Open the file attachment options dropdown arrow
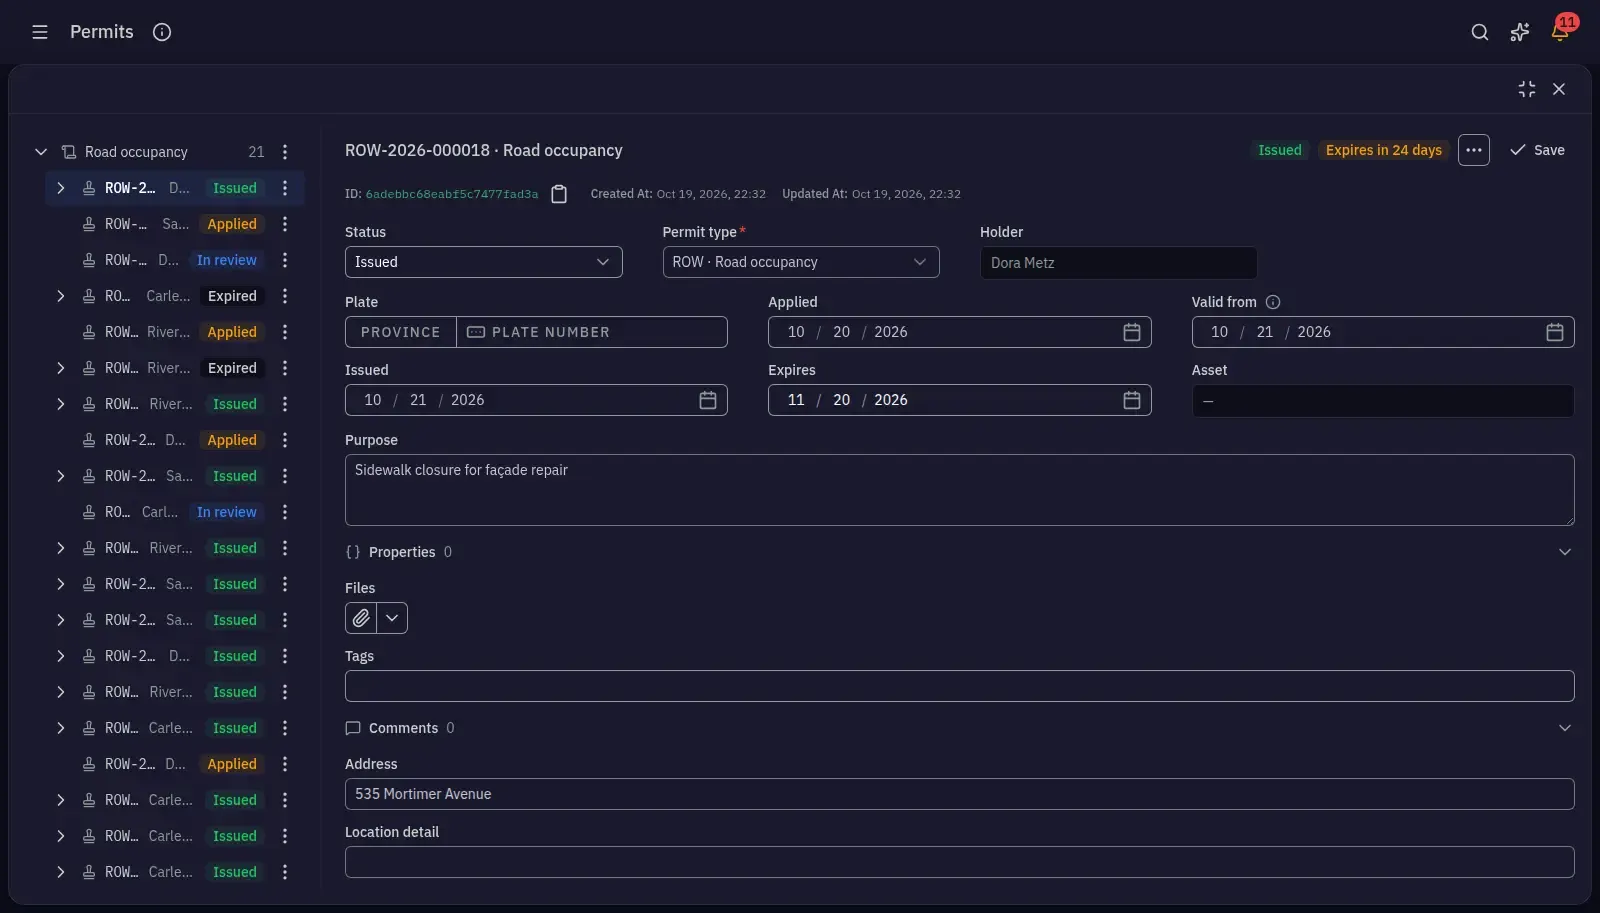The image size is (1600, 913). coord(392,618)
